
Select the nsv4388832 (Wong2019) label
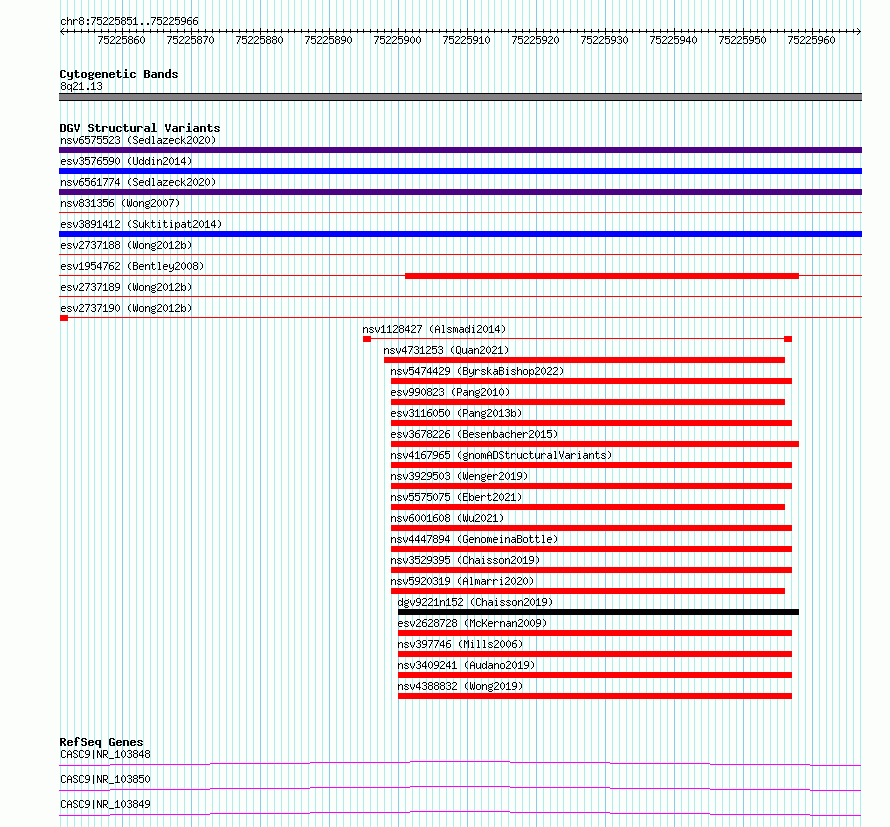pyautogui.click(x=460, y=686)
